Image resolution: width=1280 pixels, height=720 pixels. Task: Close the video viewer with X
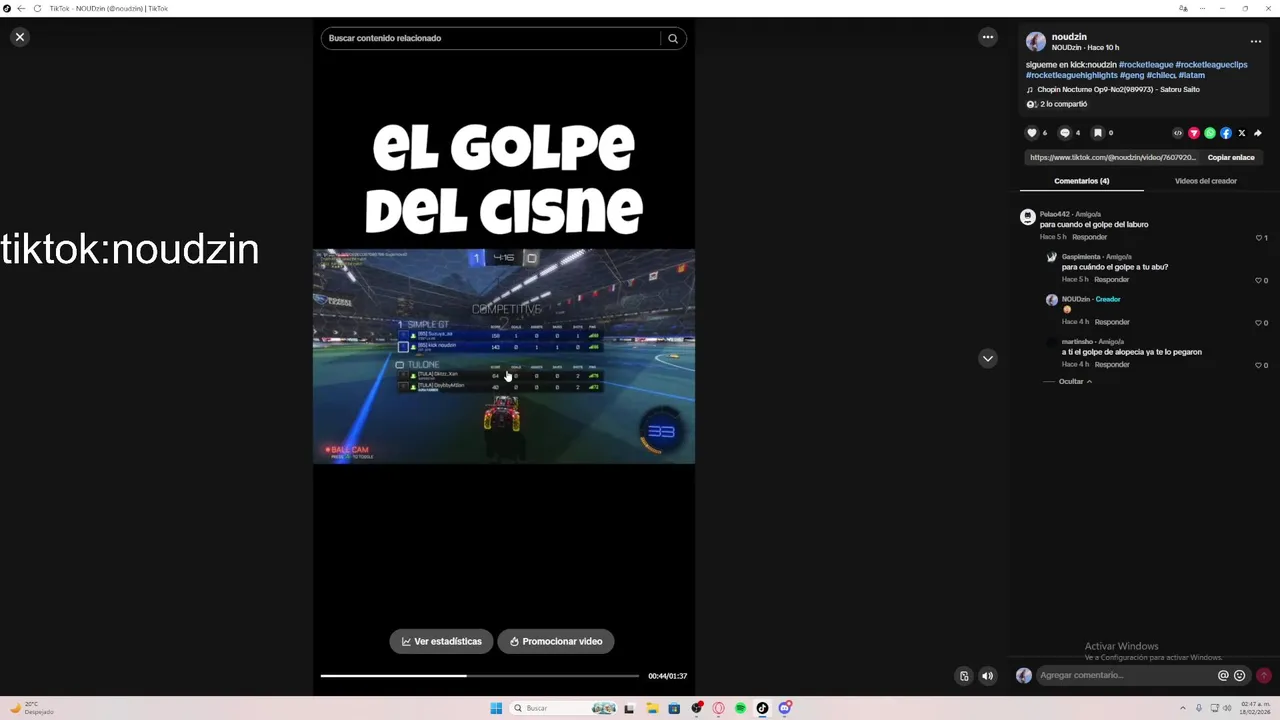point(20,37)
